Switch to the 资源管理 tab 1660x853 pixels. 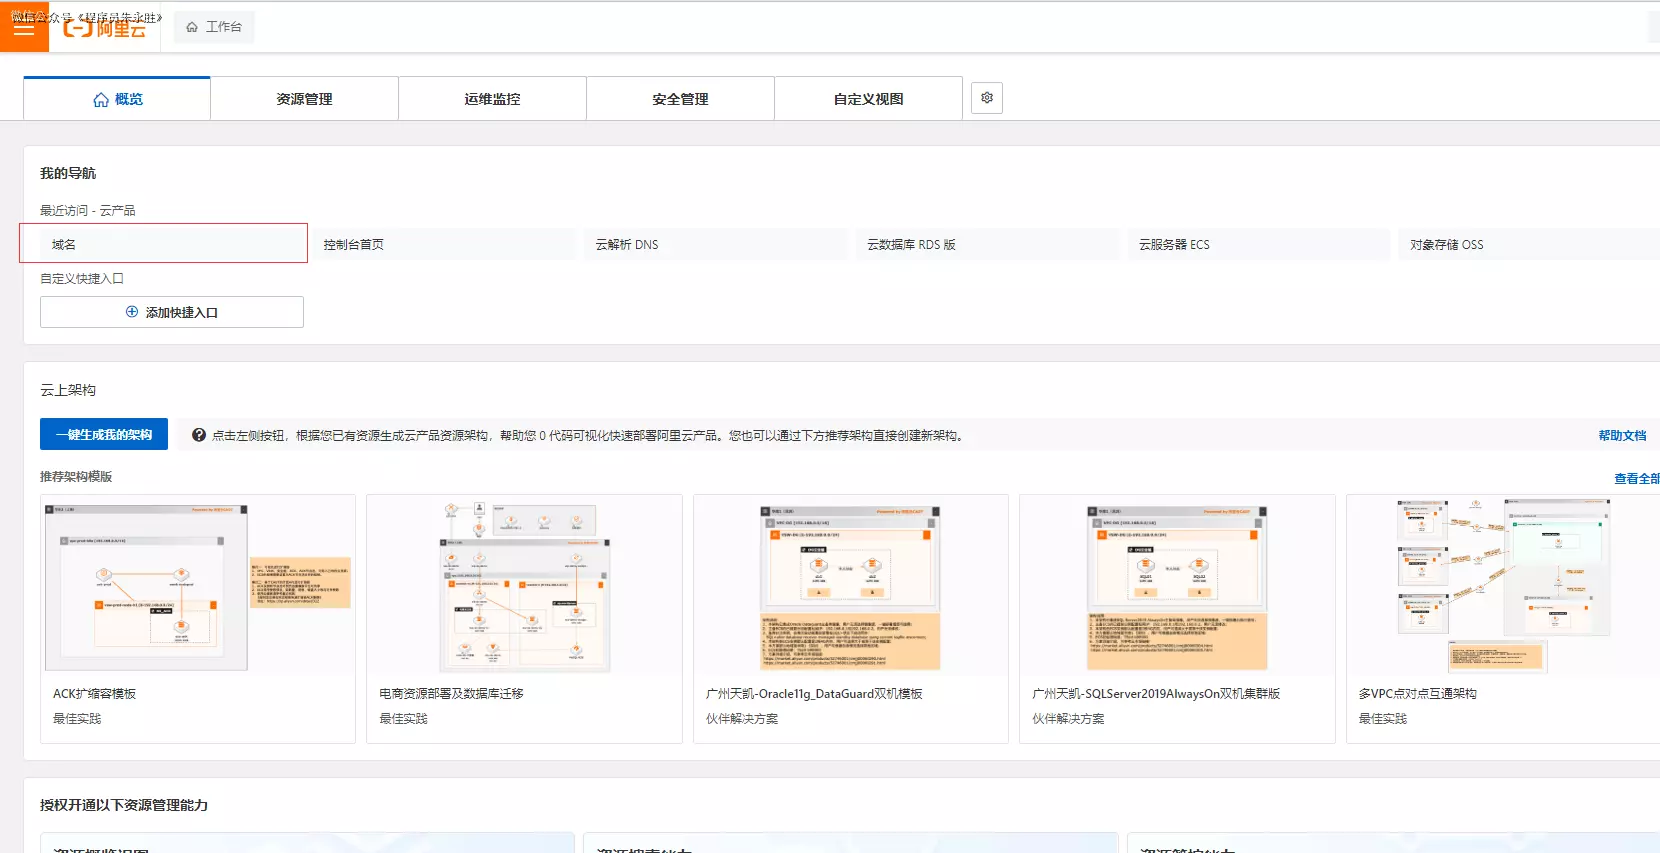tap(304, 99)
